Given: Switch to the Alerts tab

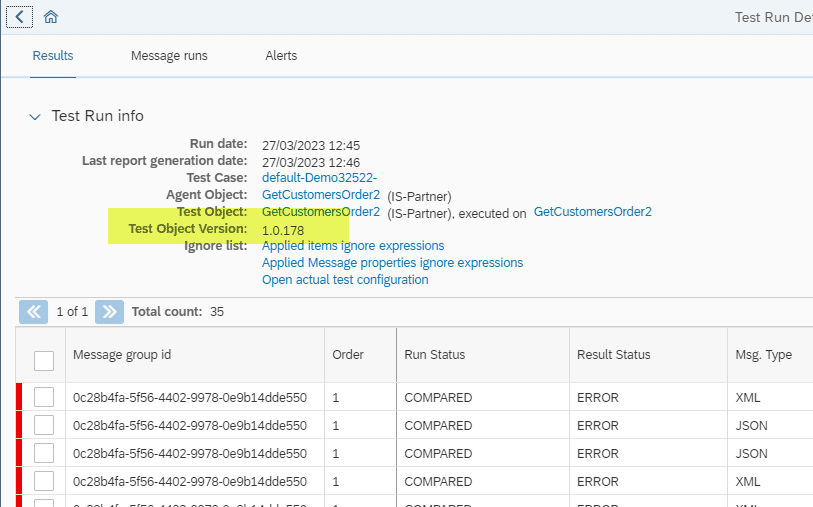Looking at the screenshot, I should [281, 55].
